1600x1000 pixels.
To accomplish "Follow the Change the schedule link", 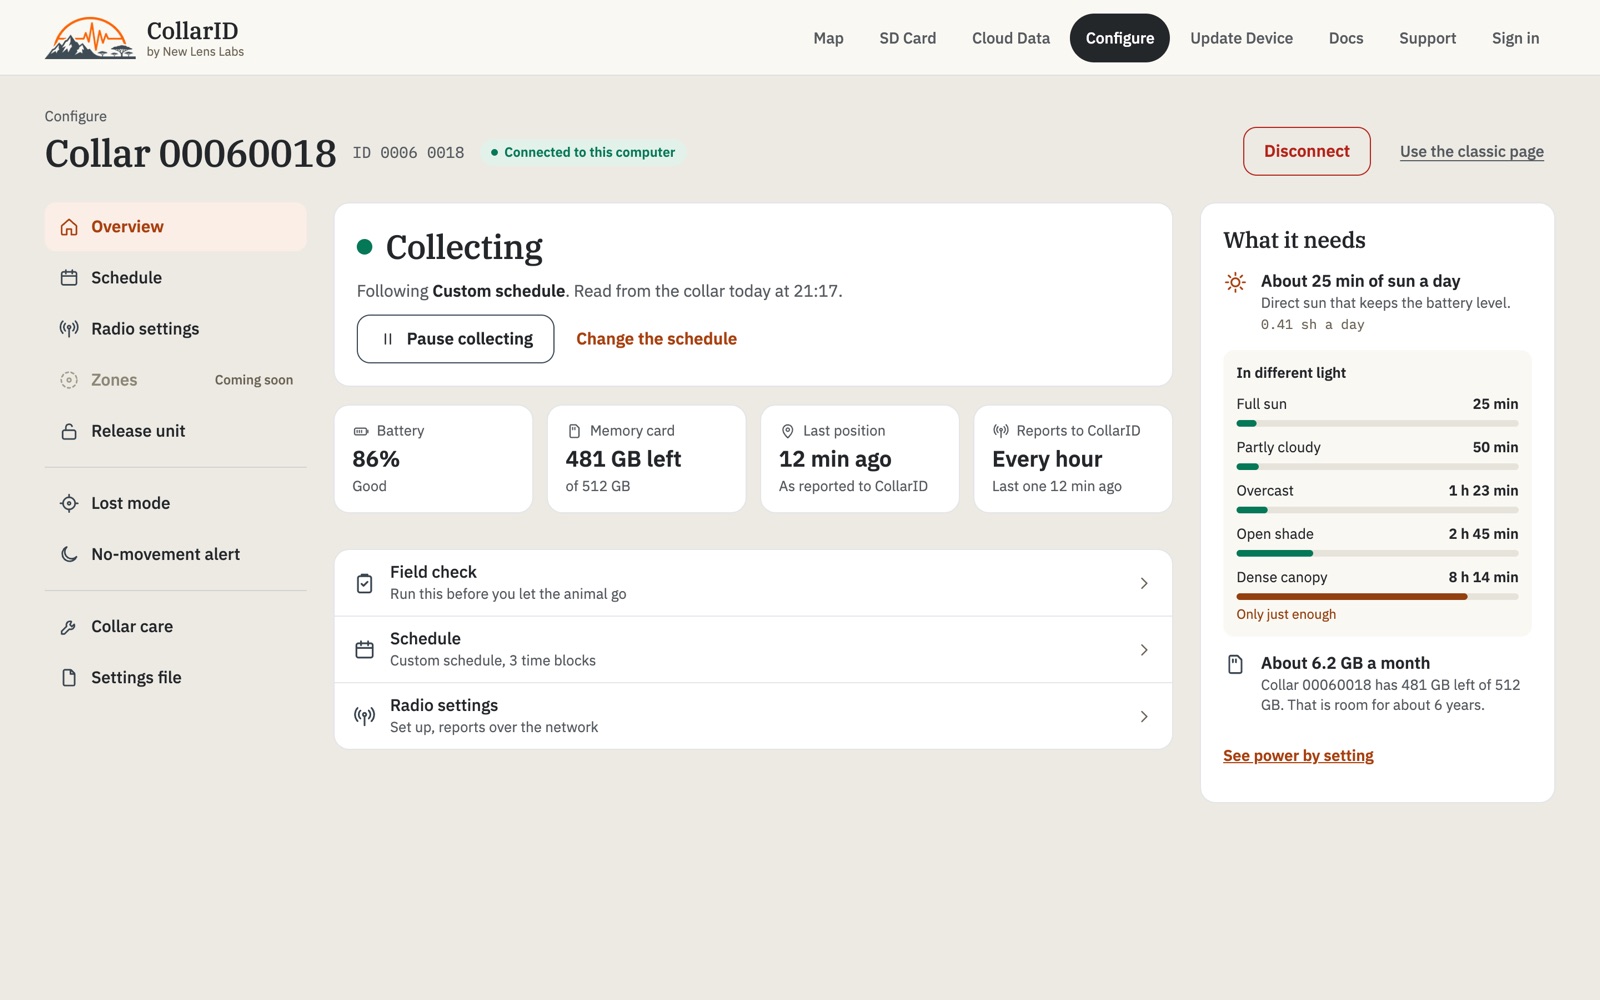I will click(x=656, y=339).
